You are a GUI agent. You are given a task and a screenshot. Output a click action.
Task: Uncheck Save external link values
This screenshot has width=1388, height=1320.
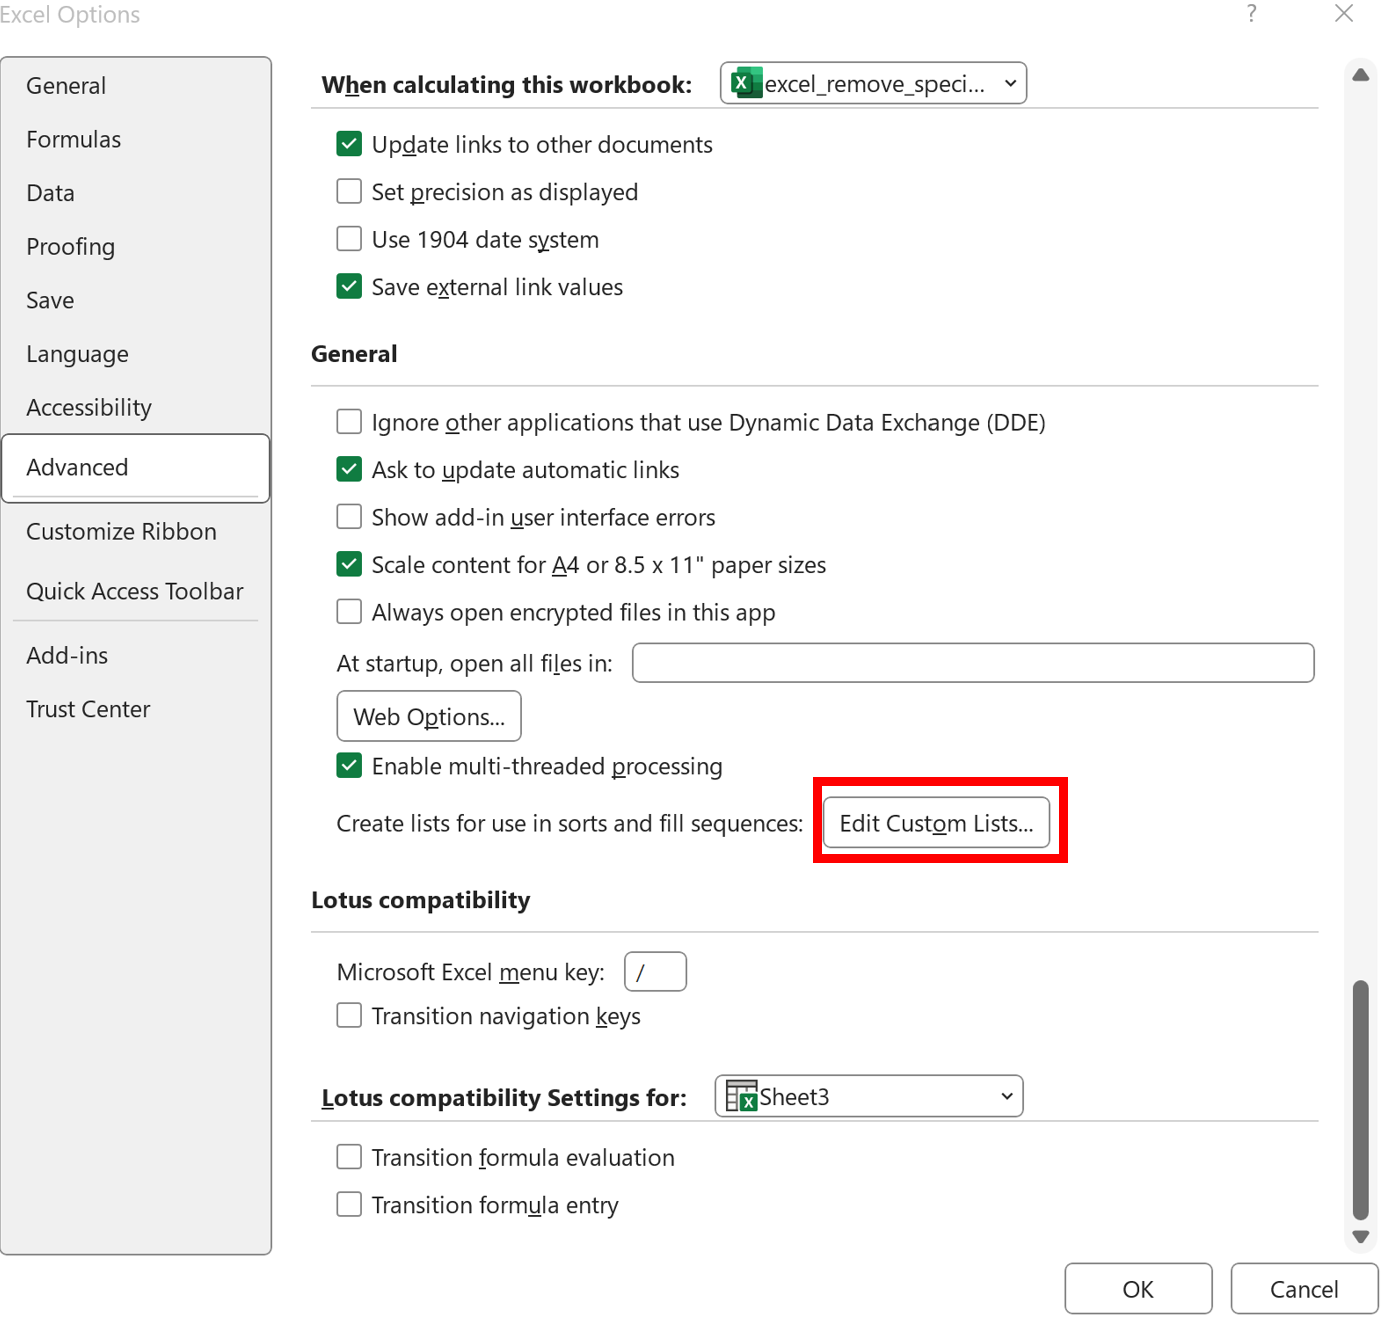click(348, 286)
